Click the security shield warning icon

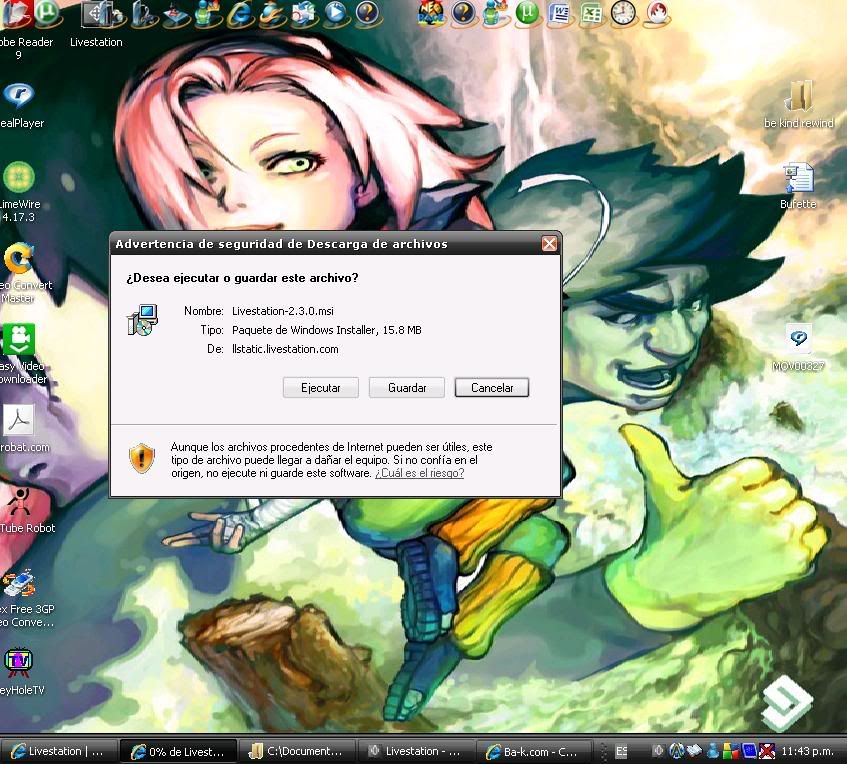pyautogui.click(x=142, y=459)
